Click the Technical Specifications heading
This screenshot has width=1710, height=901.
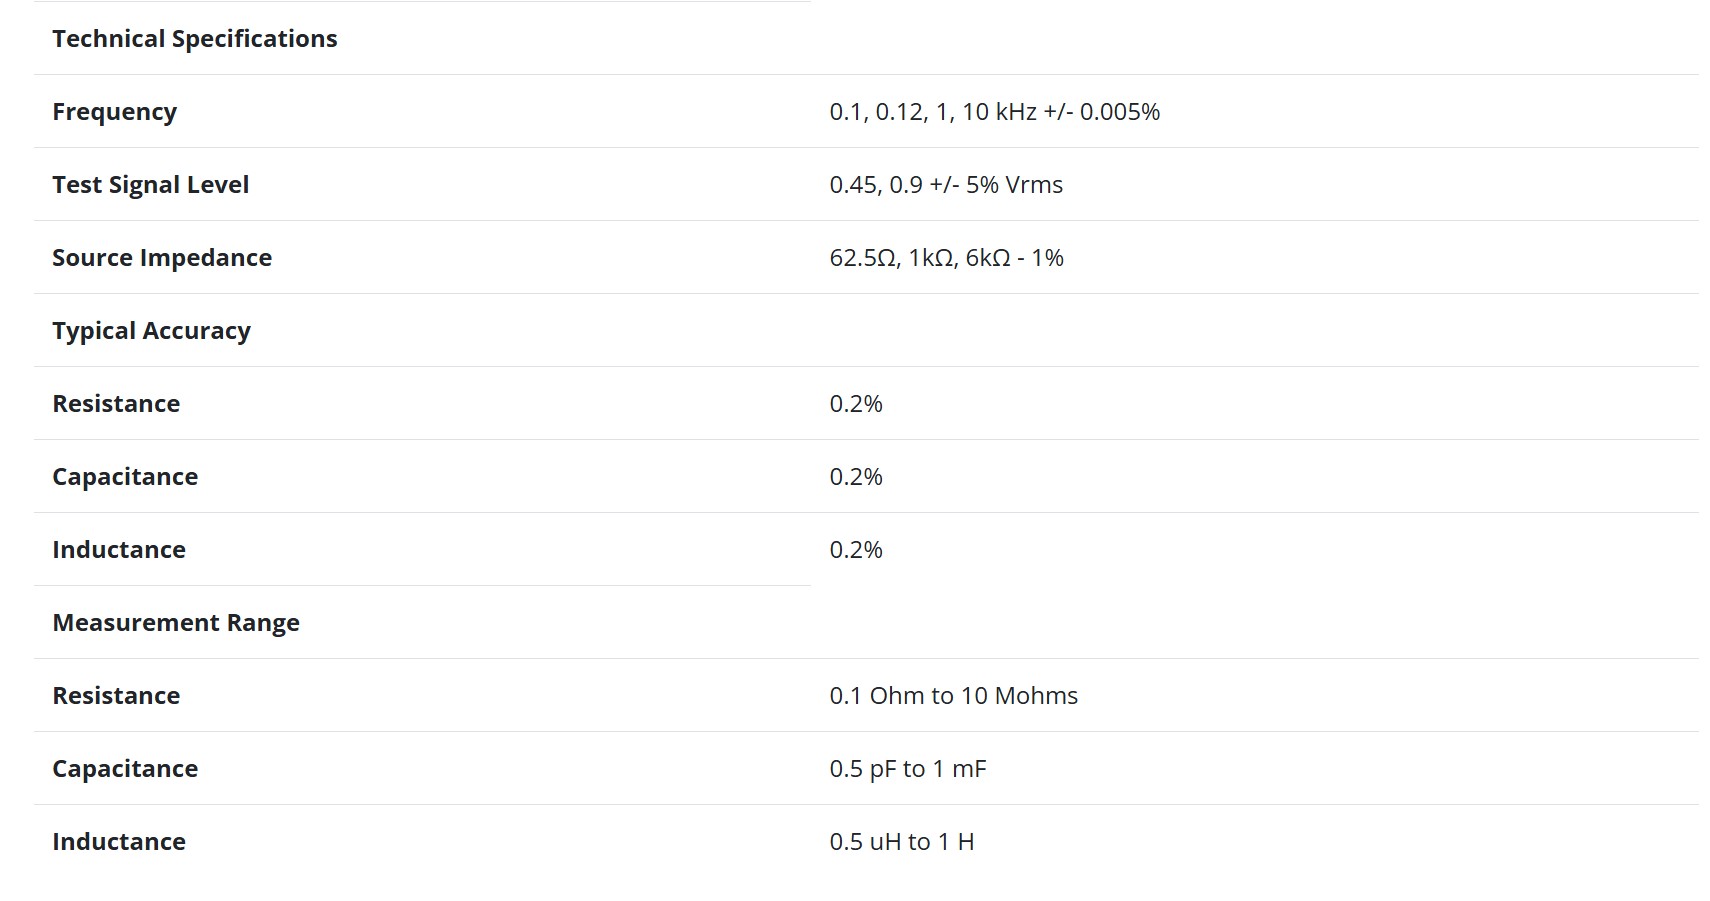pyautogui.click(x=195, y=39)
